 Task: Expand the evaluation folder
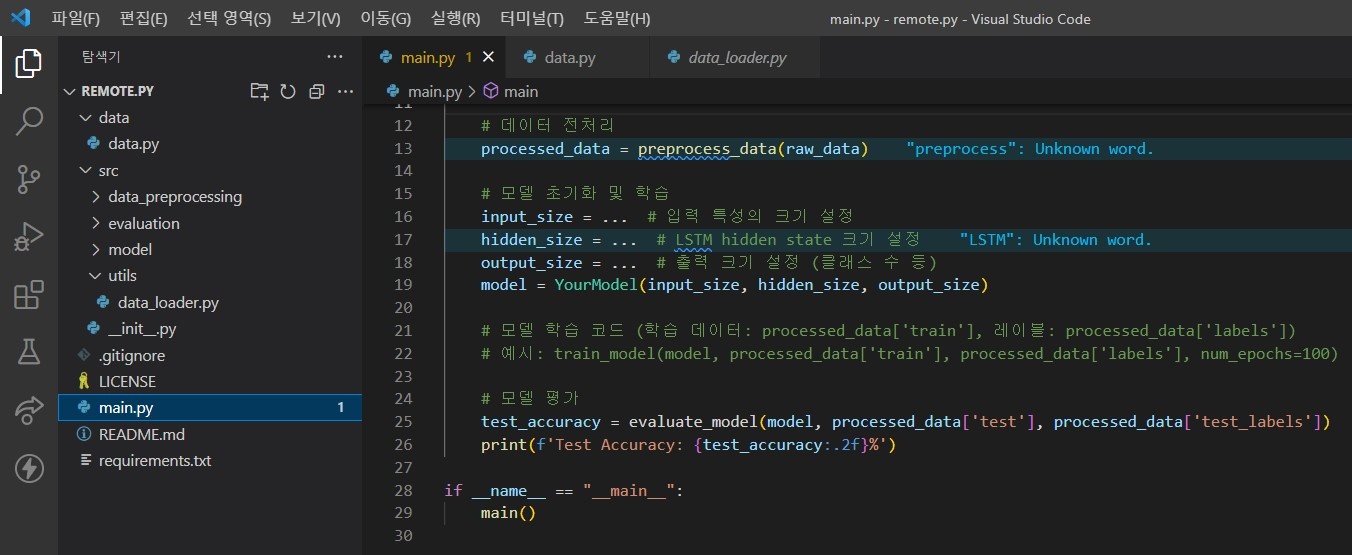pyautogui.click(x=95, y=223)
